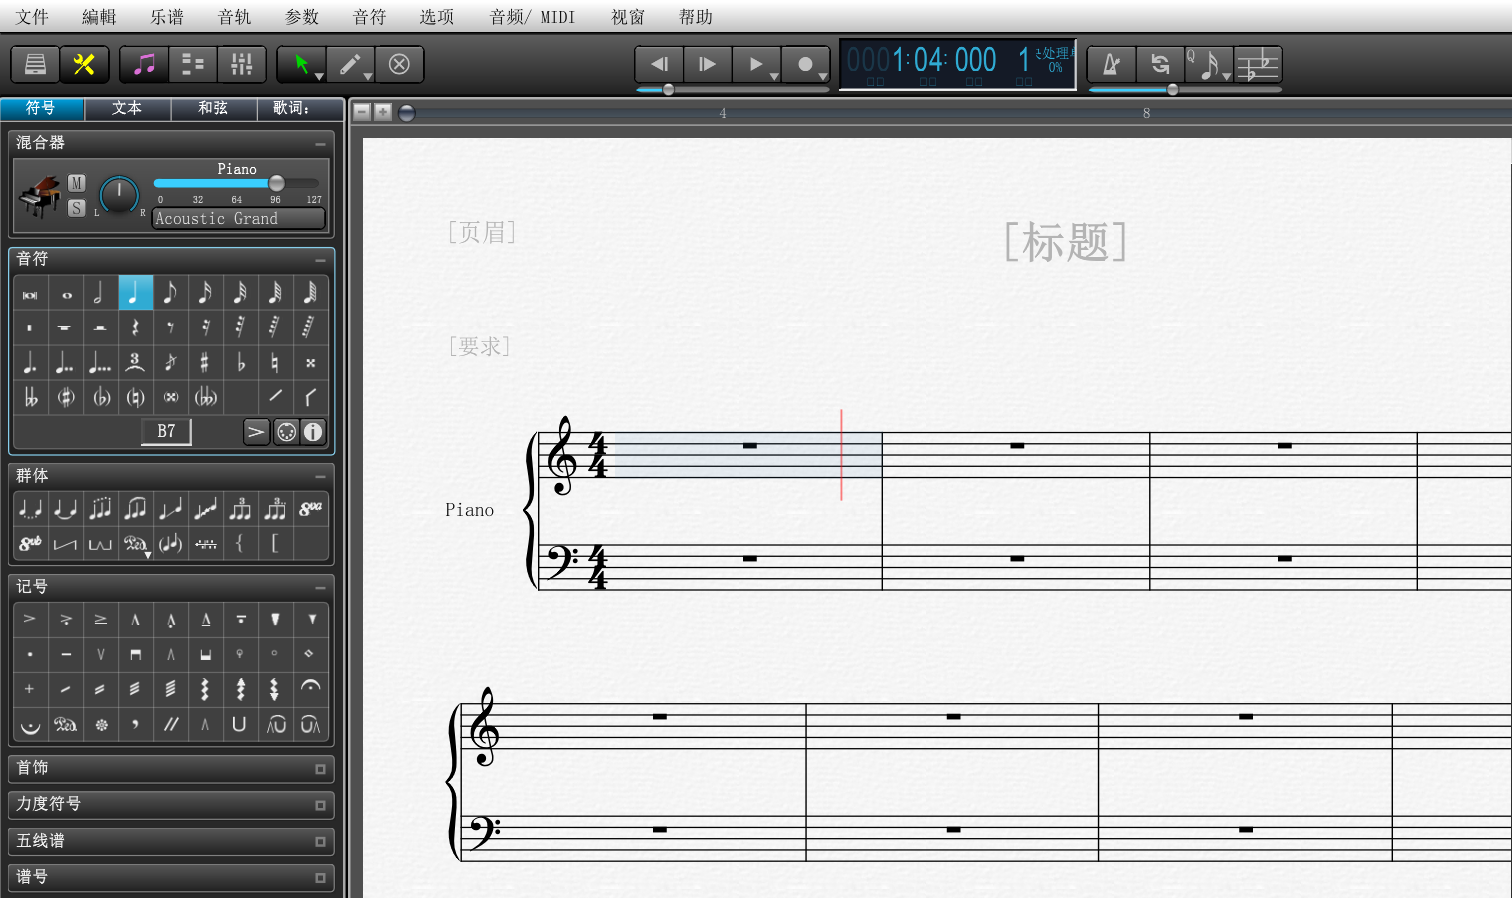Viewport: 1512px width, 898px height.
Task: Click the B7 pitch field
Action: (166, 431)
